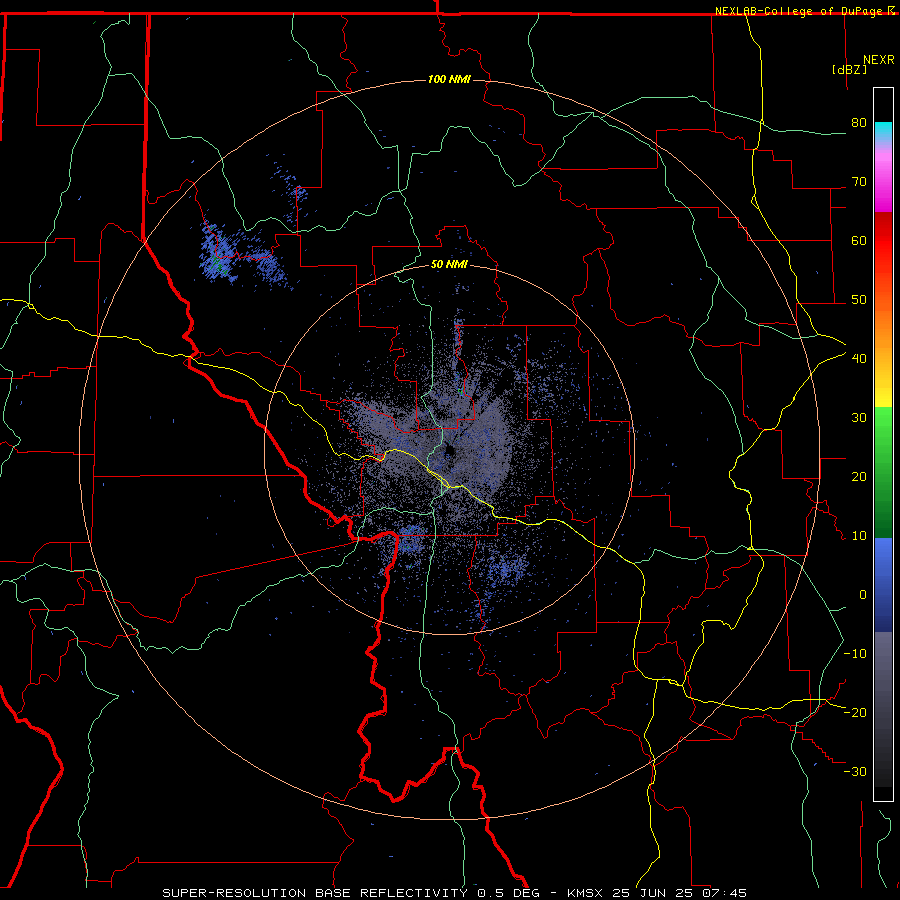This screenshot has width=900, height=900.
Task: Click the NEXR label above the color scale
Action: tap(879, 60)
